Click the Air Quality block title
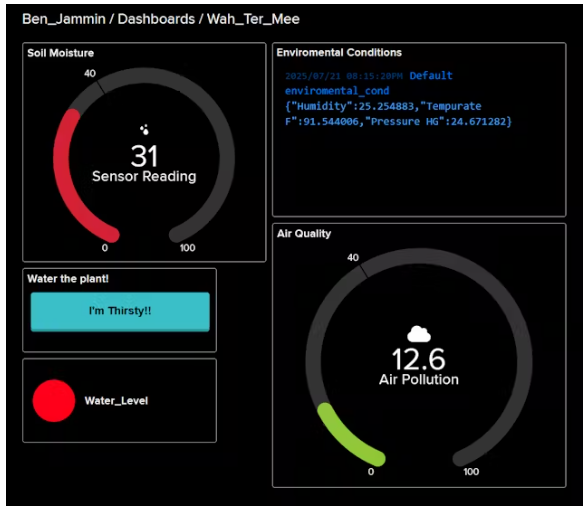 point(304,234)
